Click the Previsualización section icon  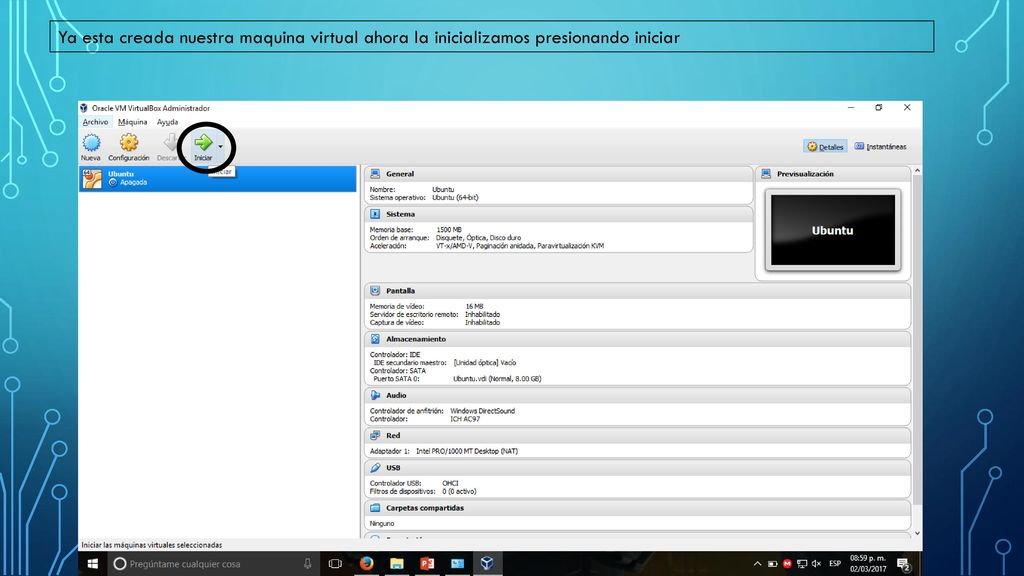(766, 174)
